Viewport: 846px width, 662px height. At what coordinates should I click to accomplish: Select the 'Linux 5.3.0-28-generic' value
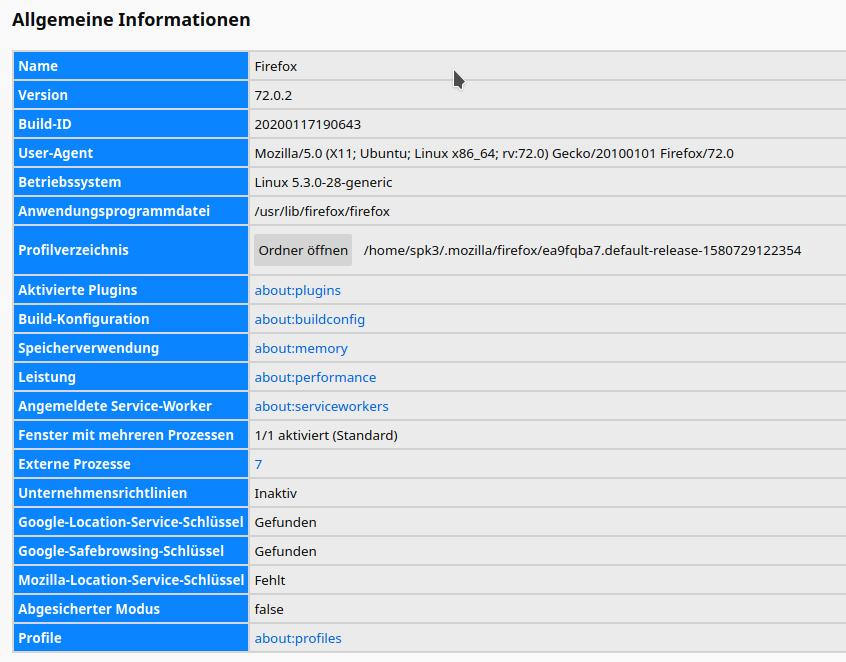tap(323, 182)
